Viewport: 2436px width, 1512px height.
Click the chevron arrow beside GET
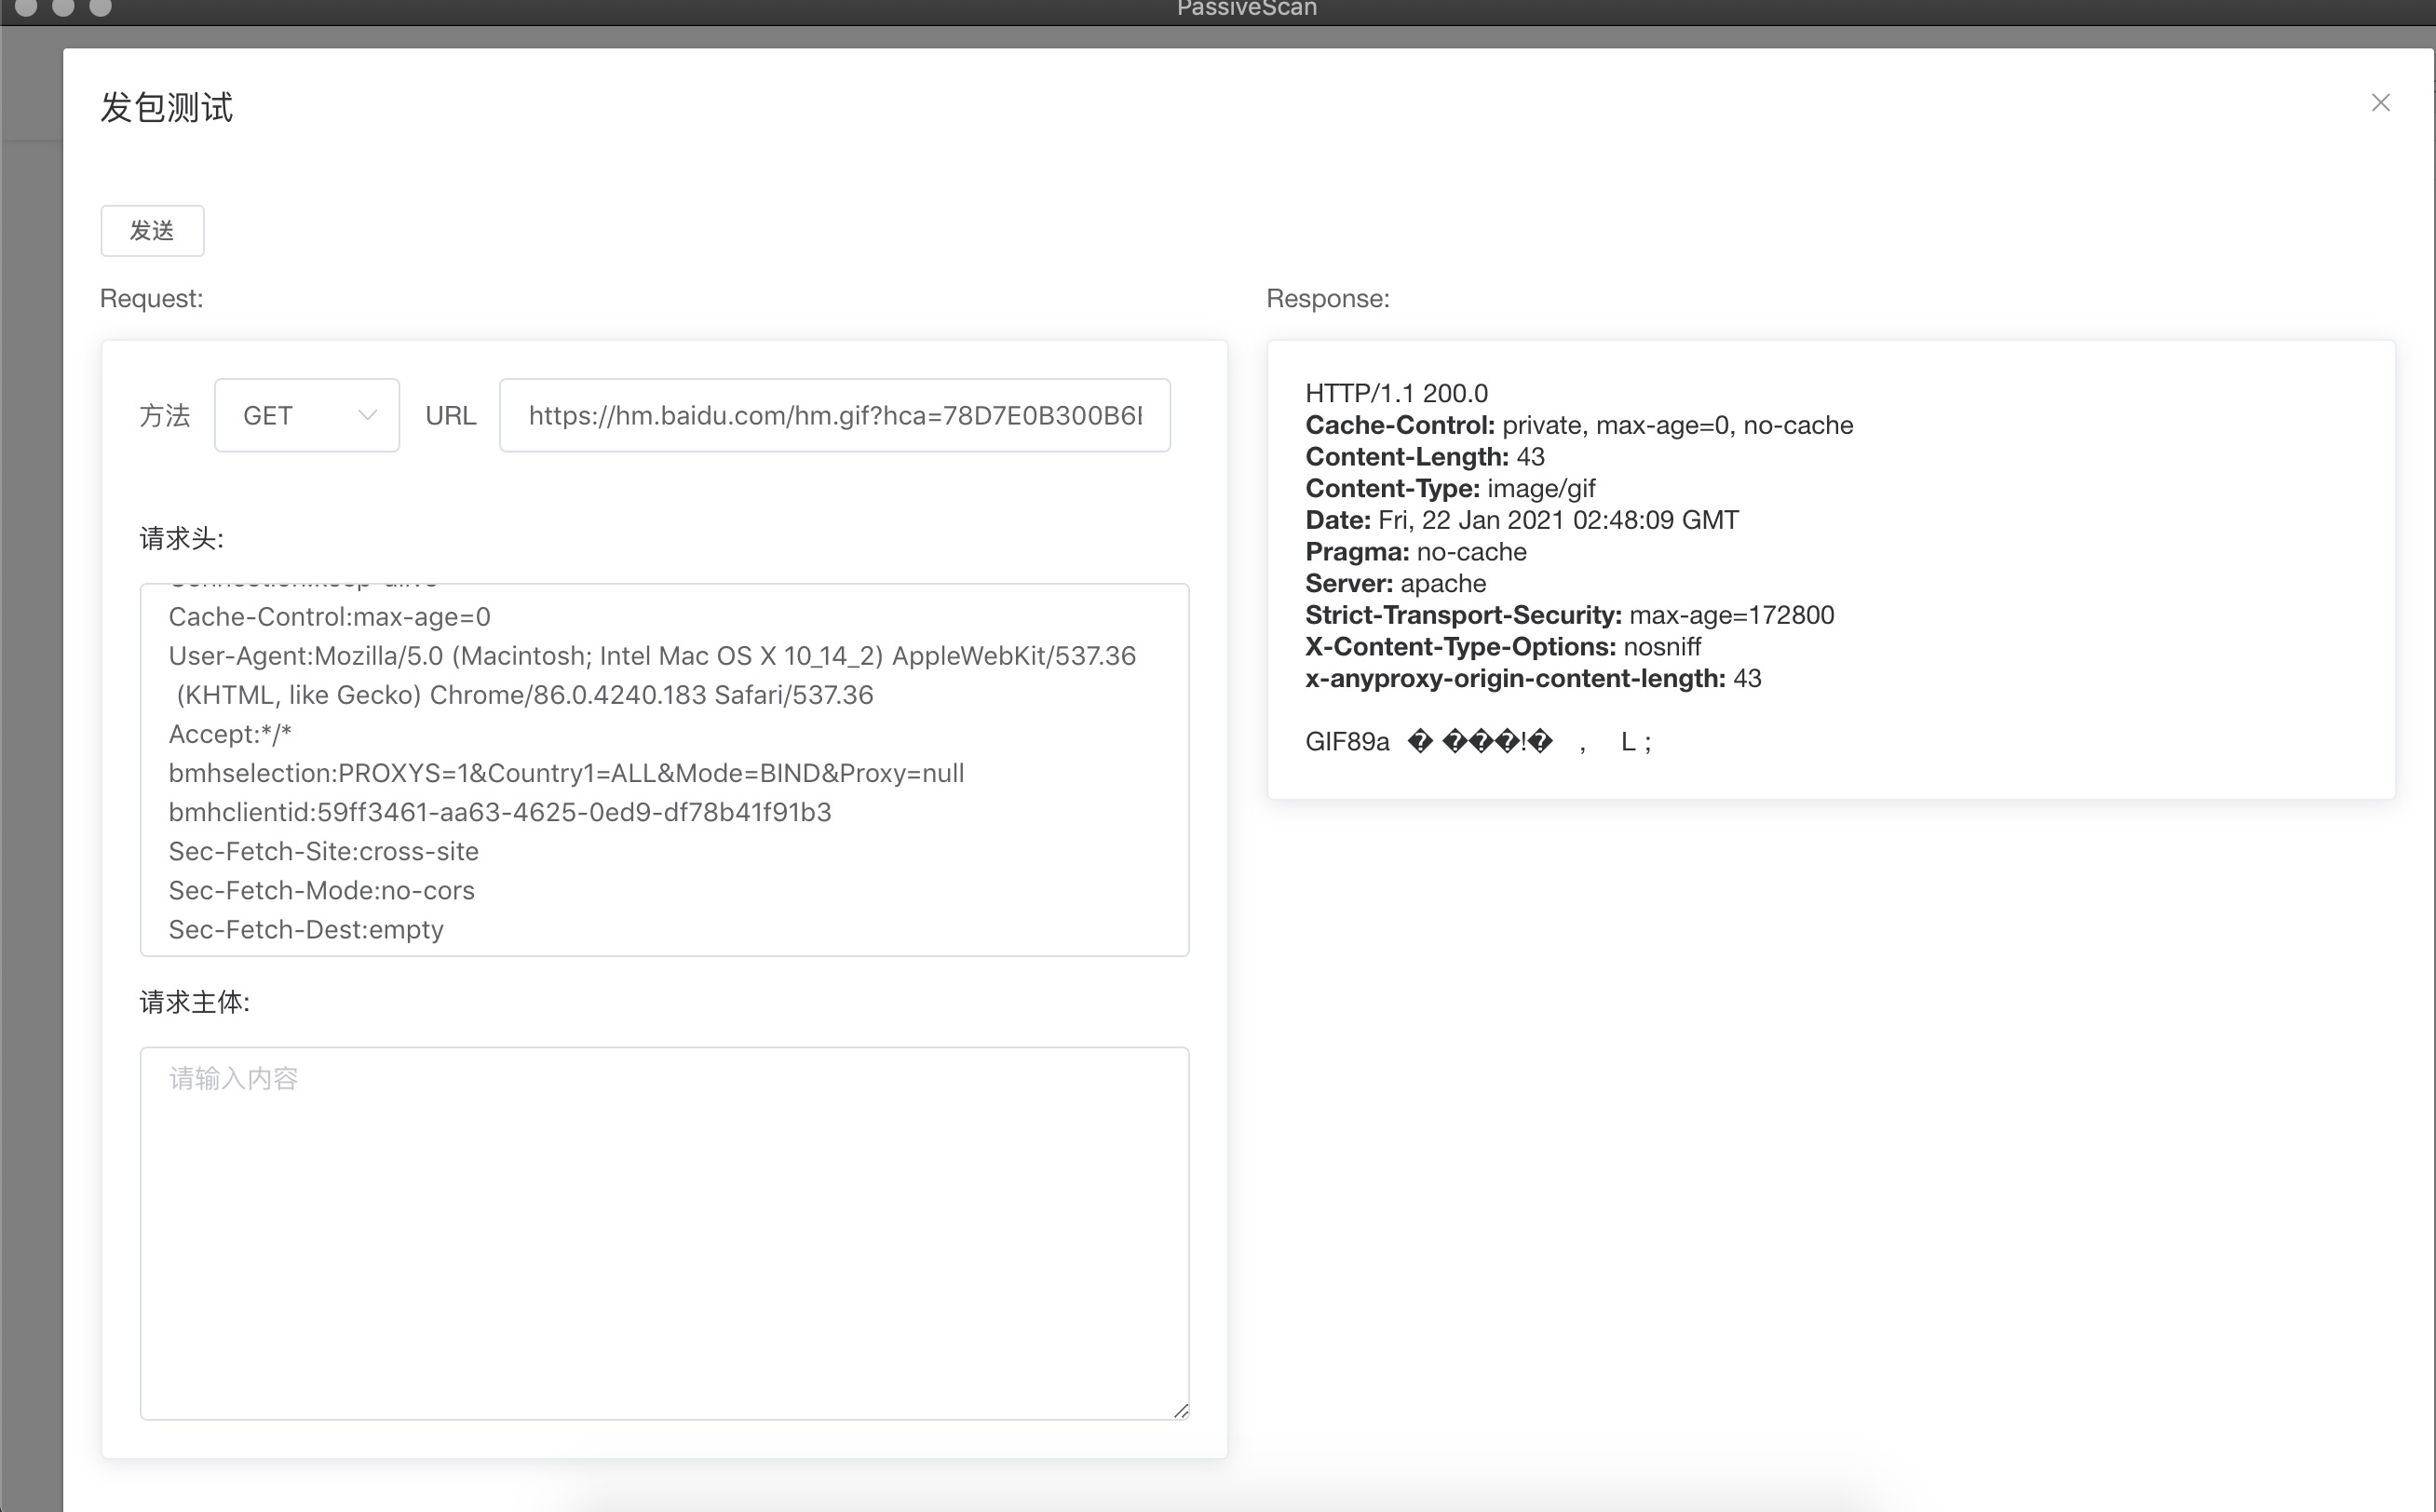click(x=367, y=415)
